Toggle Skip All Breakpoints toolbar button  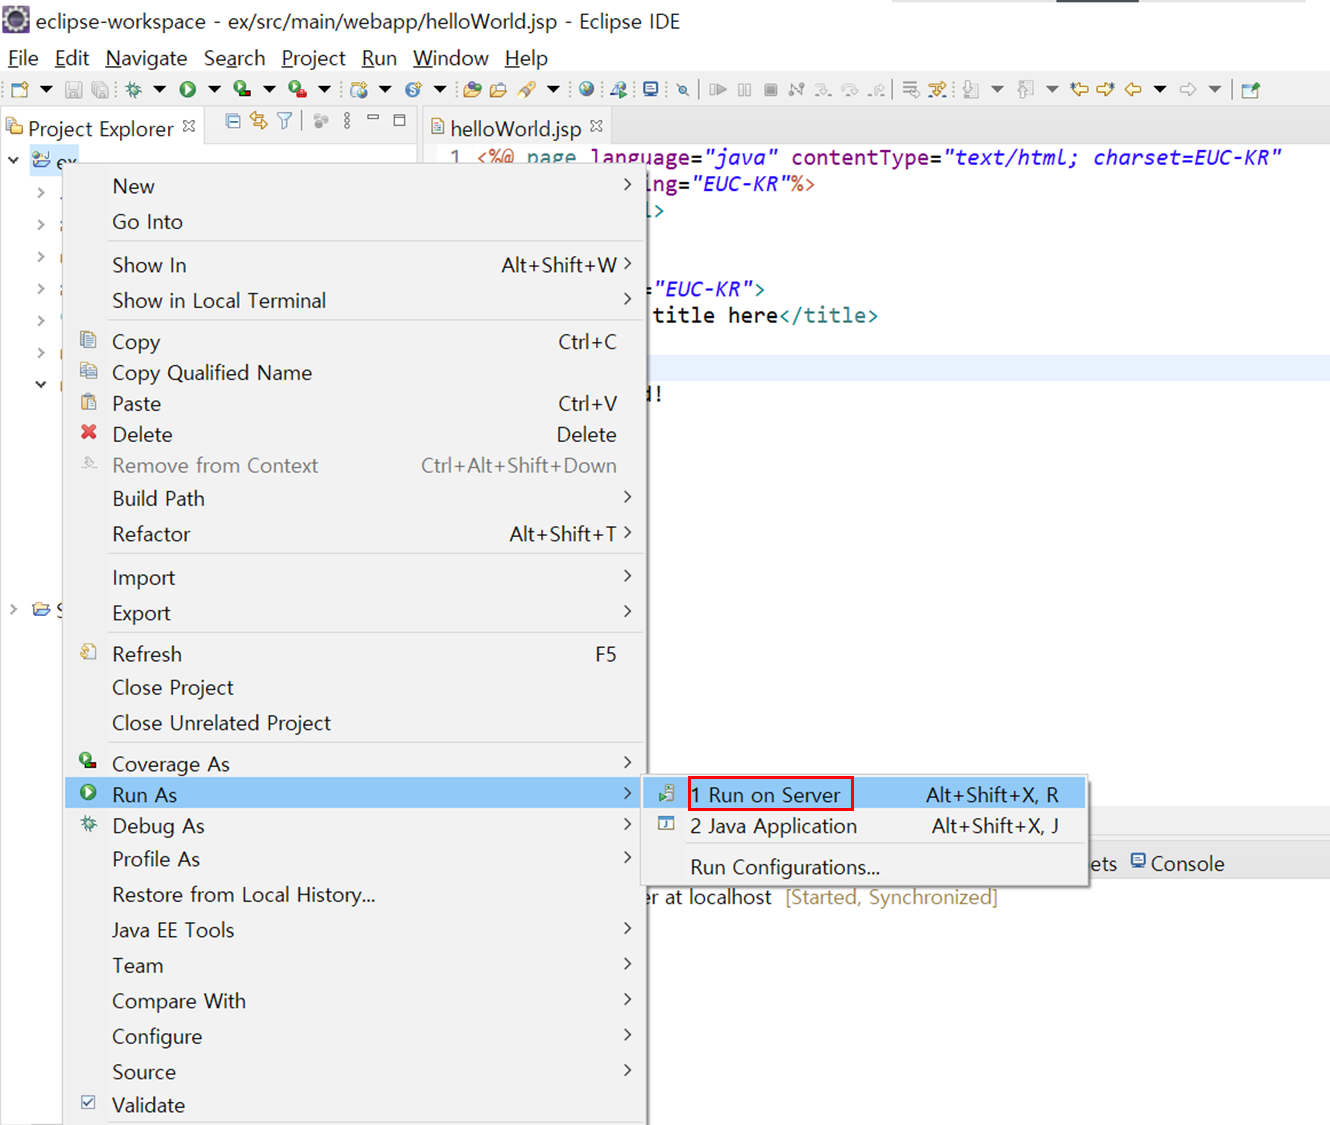683,89
